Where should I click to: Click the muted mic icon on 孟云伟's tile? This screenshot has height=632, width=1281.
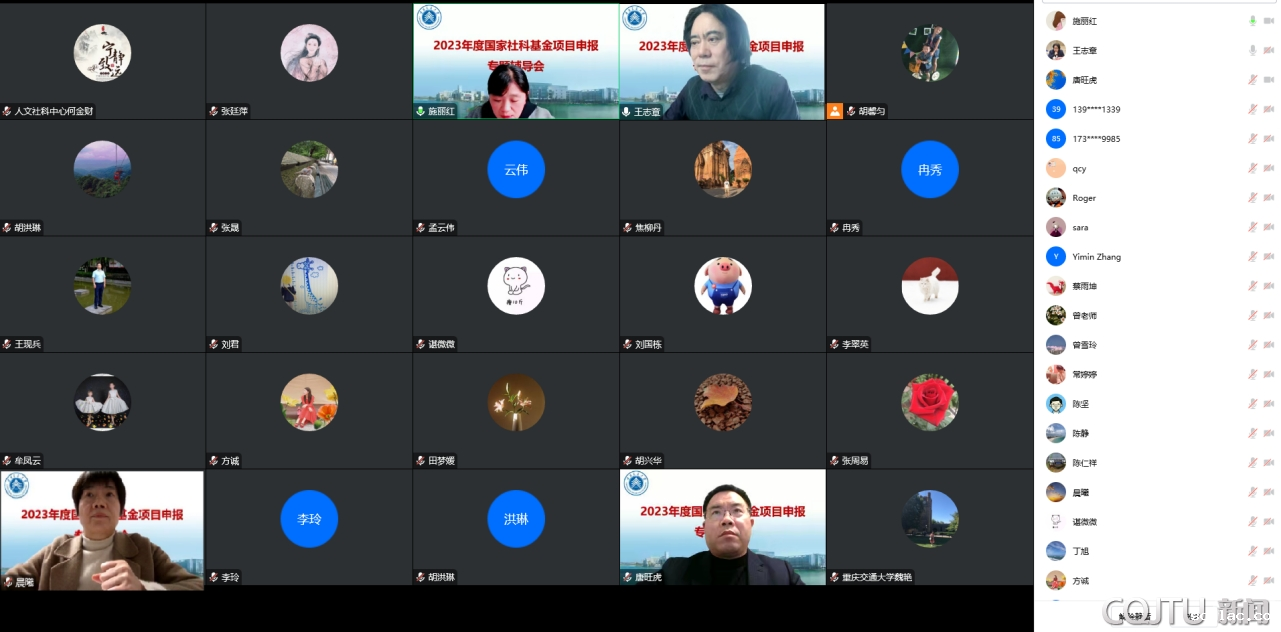pyautogui.click(x=421, y=228)
